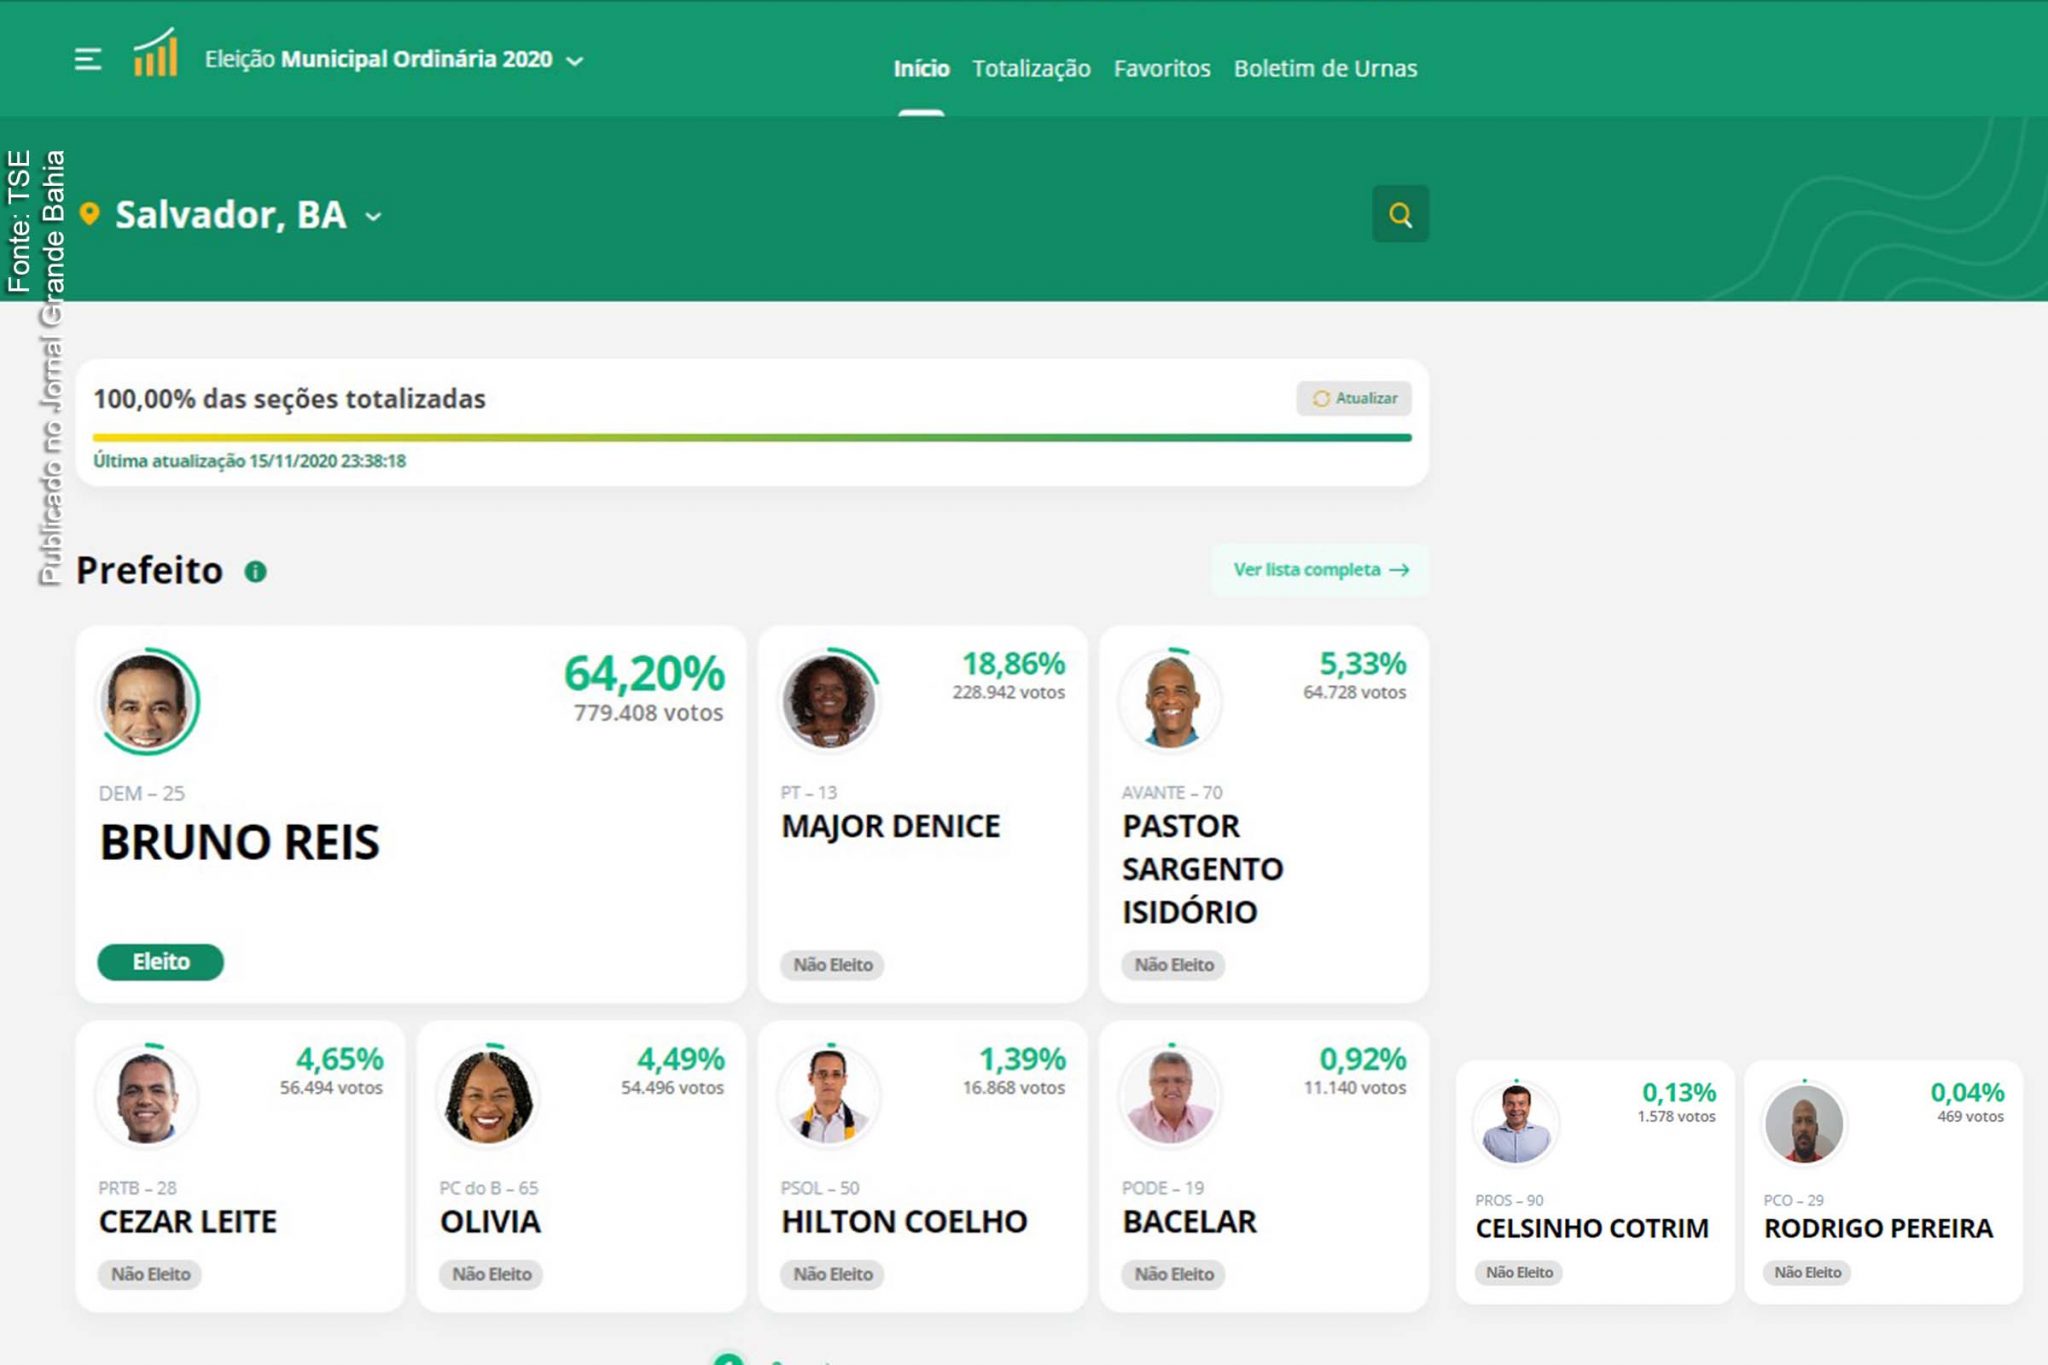
Task: Click Não Eleito badge on Major Denice
Action: click(832, 965)
